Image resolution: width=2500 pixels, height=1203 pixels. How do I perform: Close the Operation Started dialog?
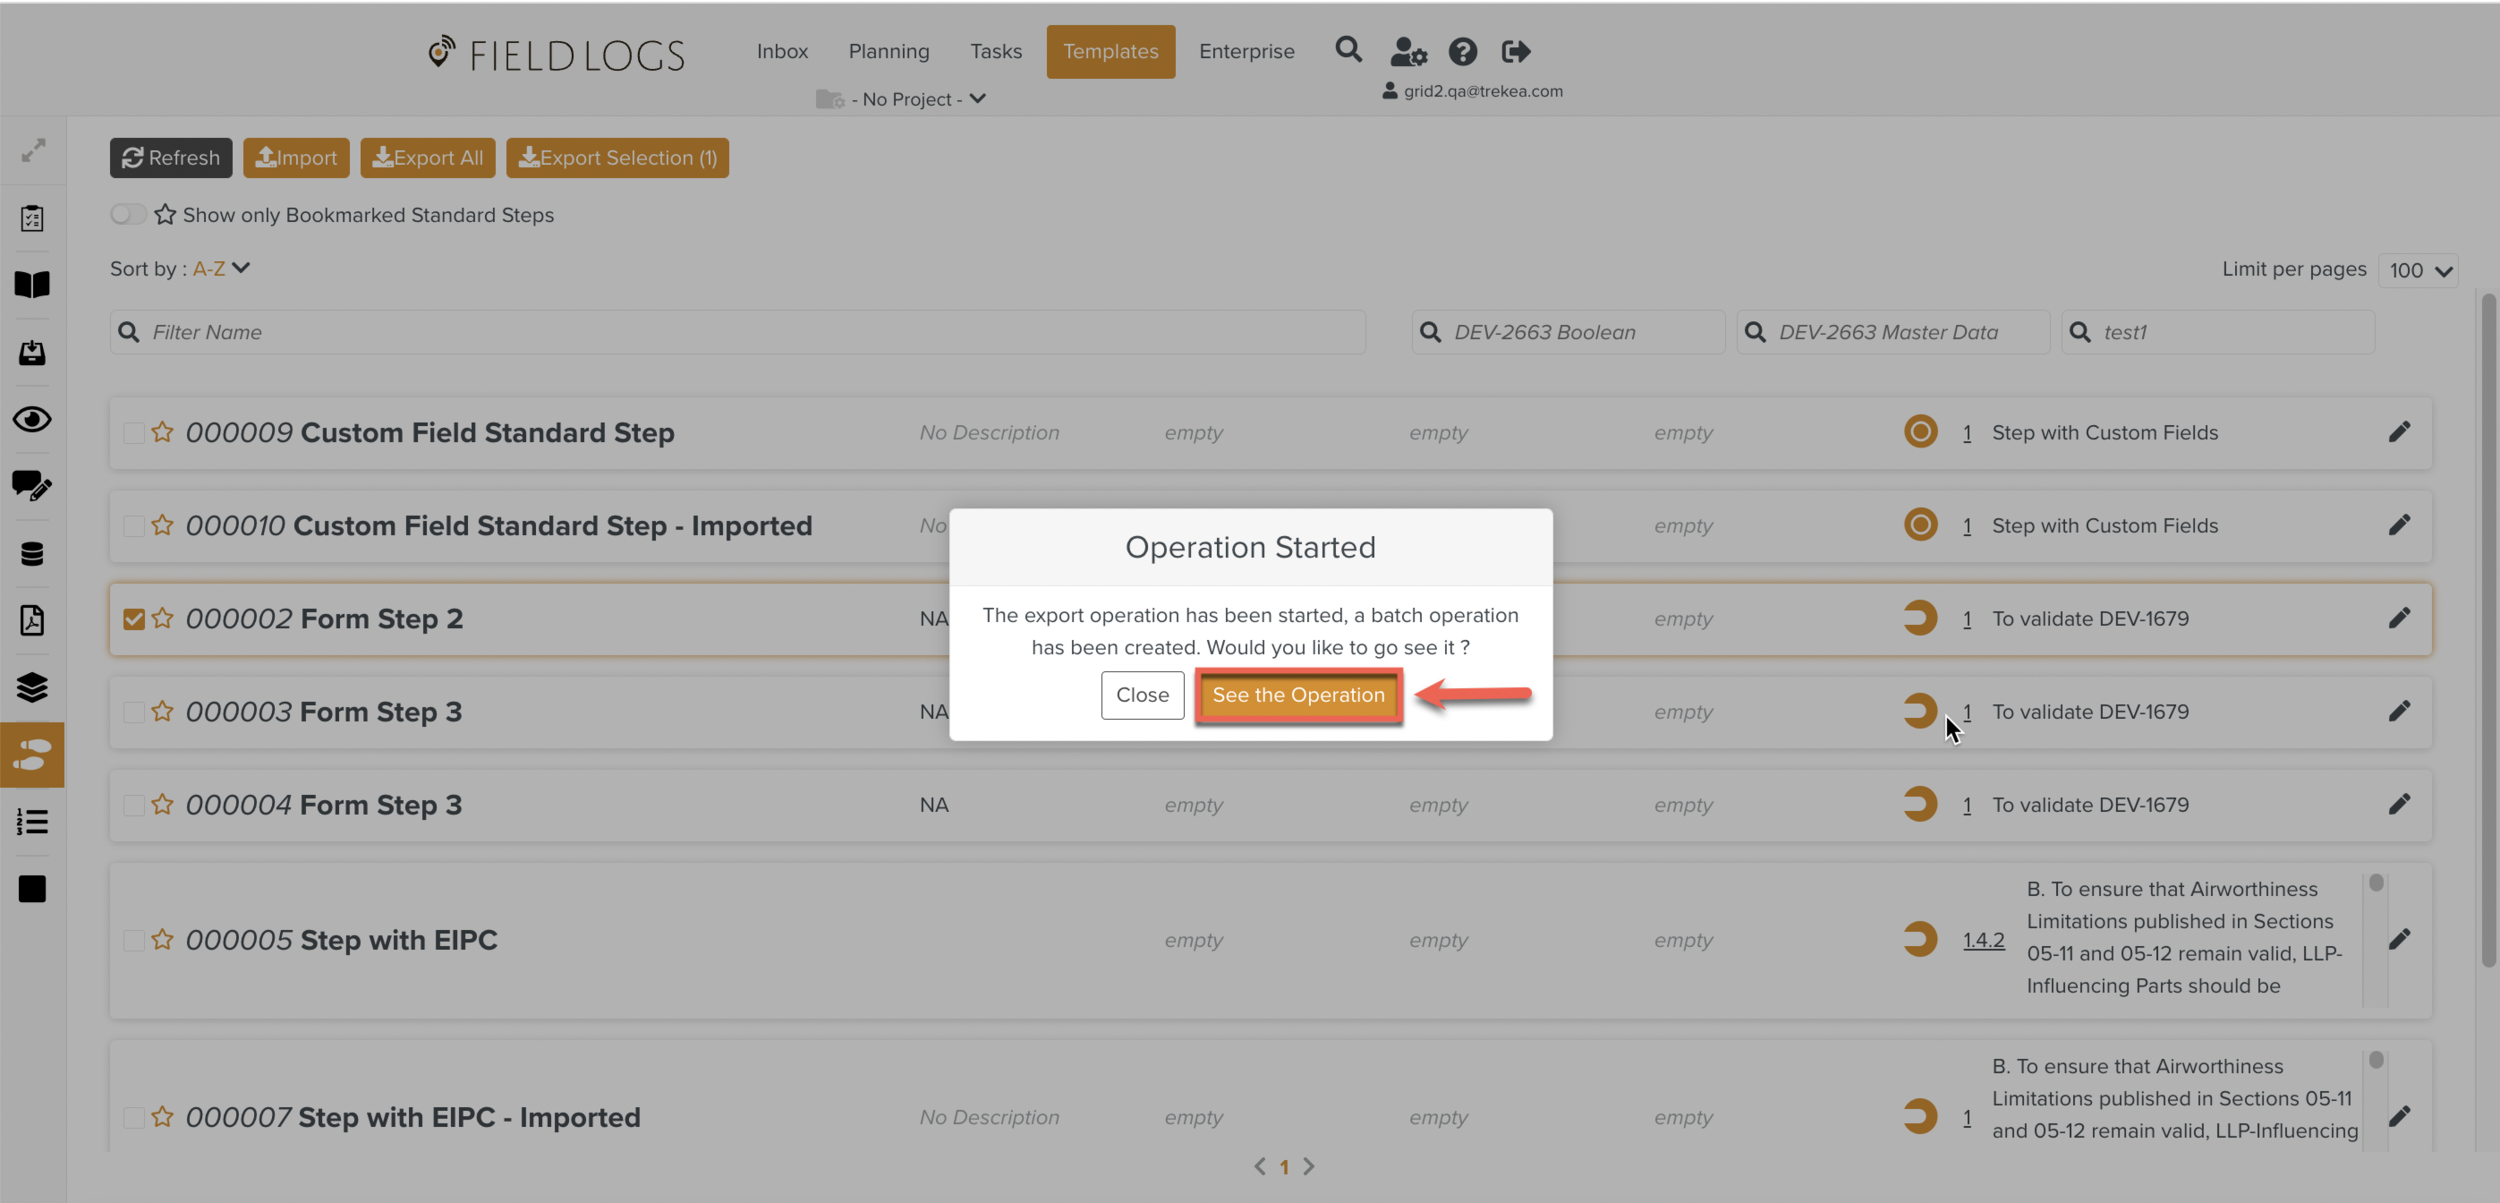point(1142,694)
